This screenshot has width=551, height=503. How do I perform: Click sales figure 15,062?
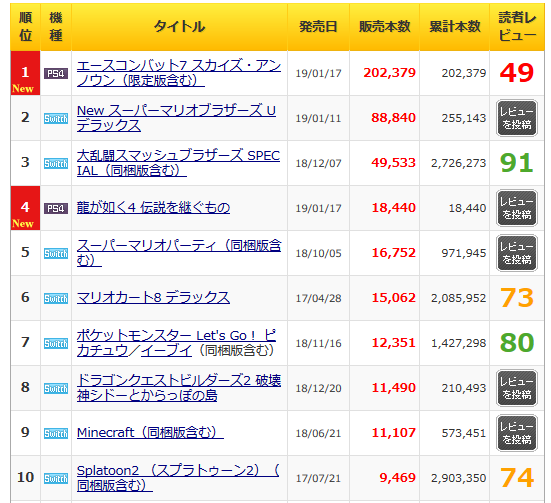tap(394, 298)
